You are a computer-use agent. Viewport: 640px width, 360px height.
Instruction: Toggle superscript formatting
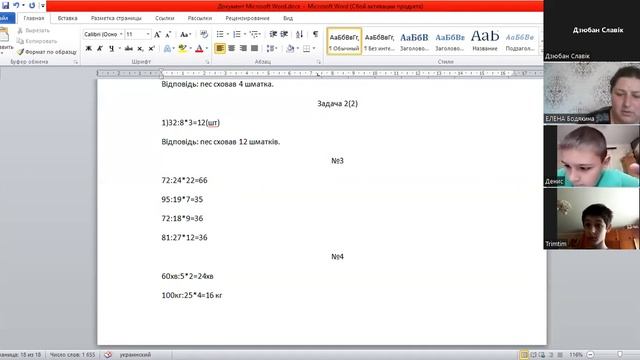pyautogui.click(x=151, y=49)
